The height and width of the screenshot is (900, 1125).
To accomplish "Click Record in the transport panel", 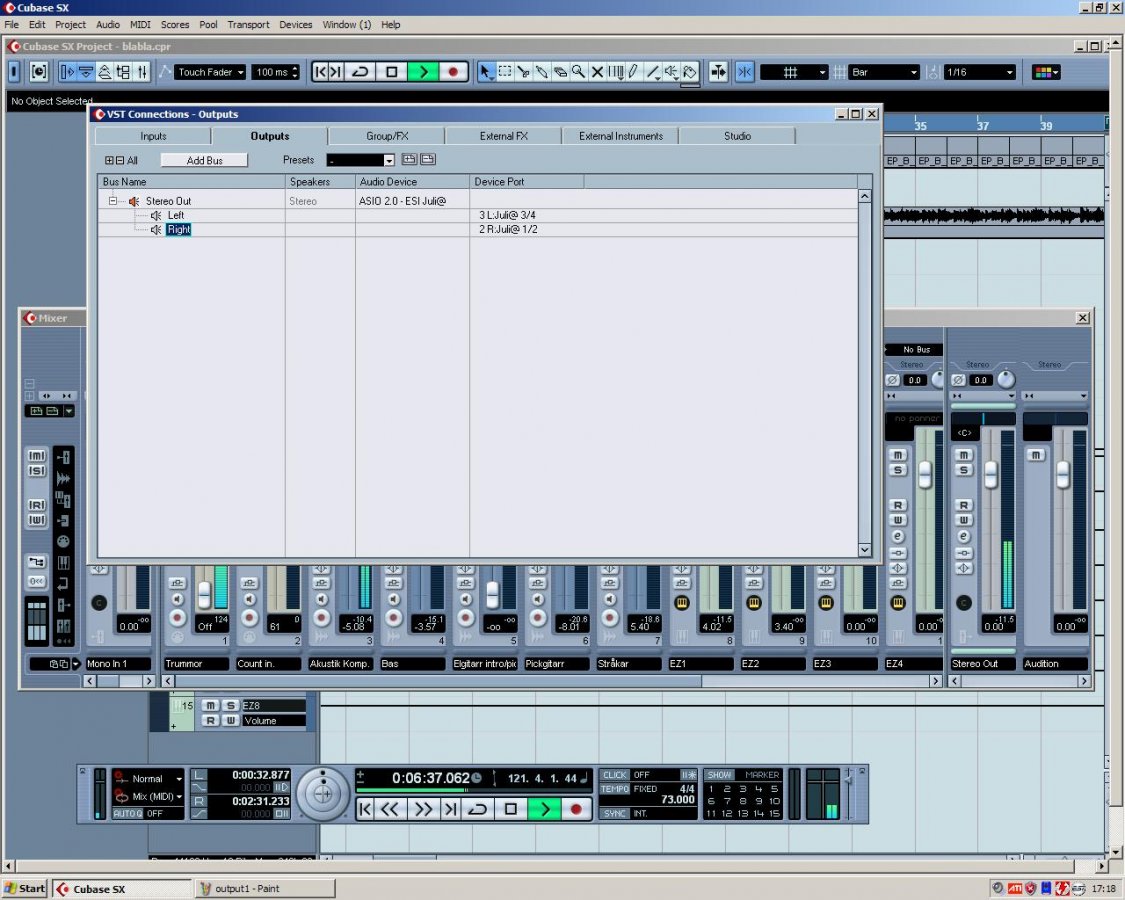I will click(575, 810).
